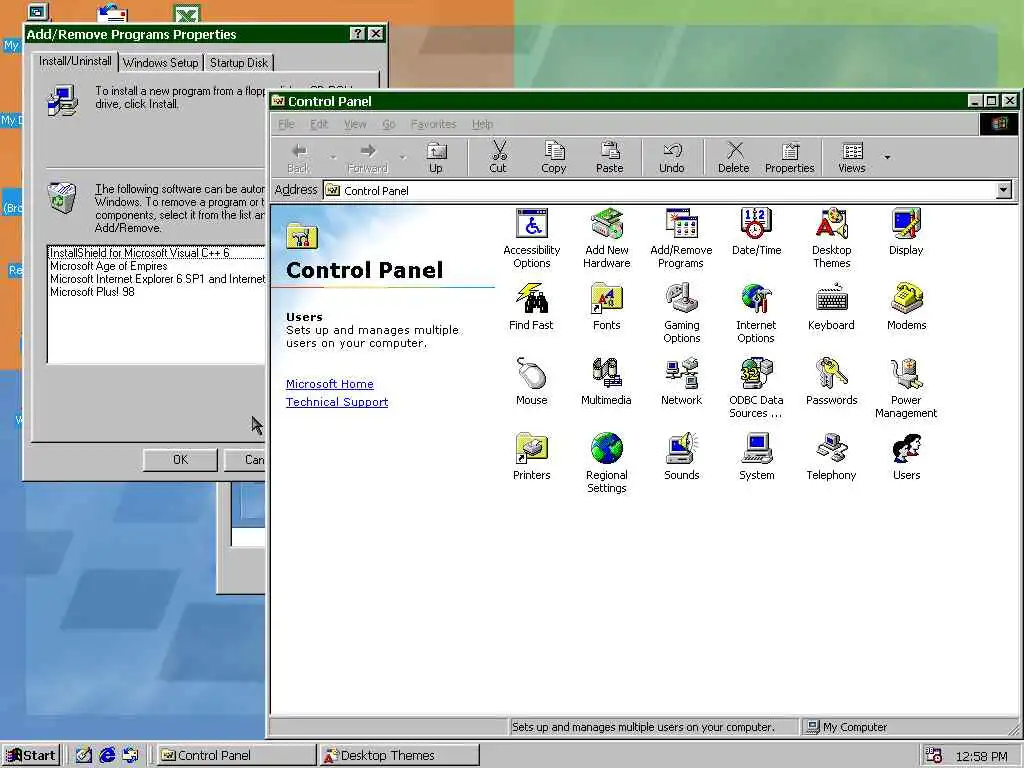The width and height of the screenshot is (1024, 768).
Task: Follow the Microsoft Home link
Action: [330, 384]
